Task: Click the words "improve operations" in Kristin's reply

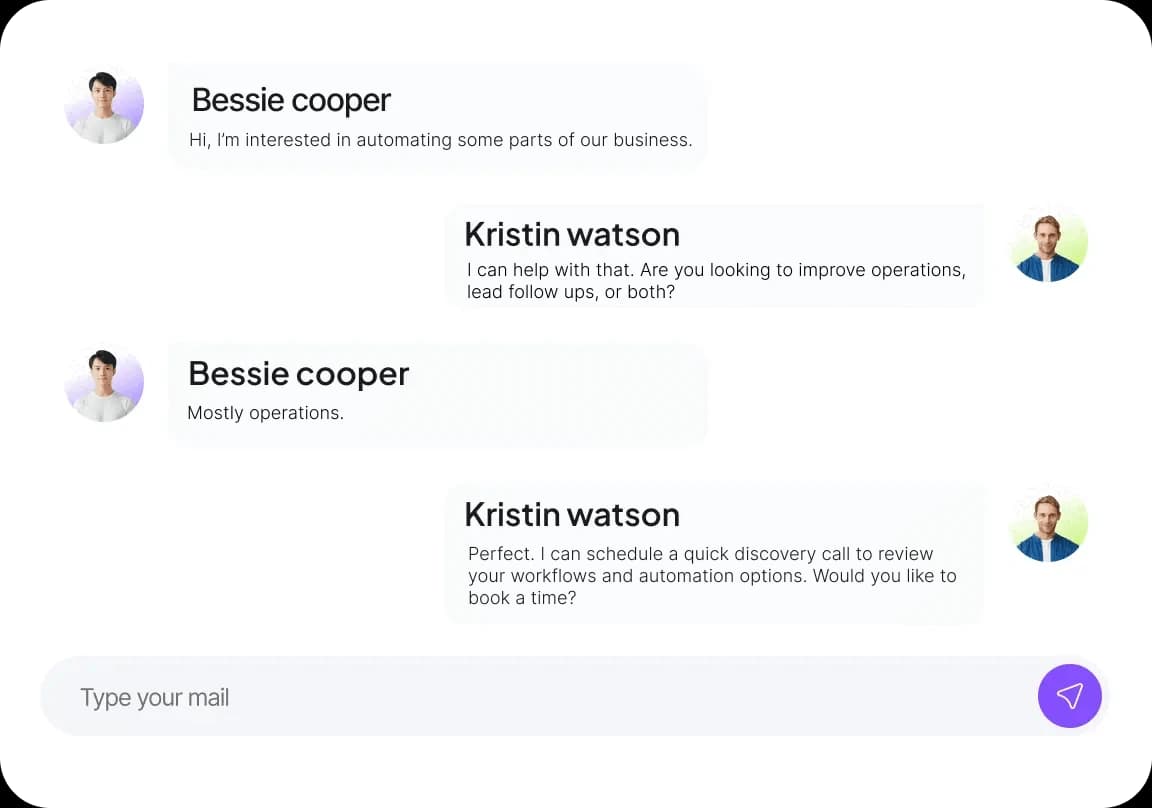Action: coord(888,270)
